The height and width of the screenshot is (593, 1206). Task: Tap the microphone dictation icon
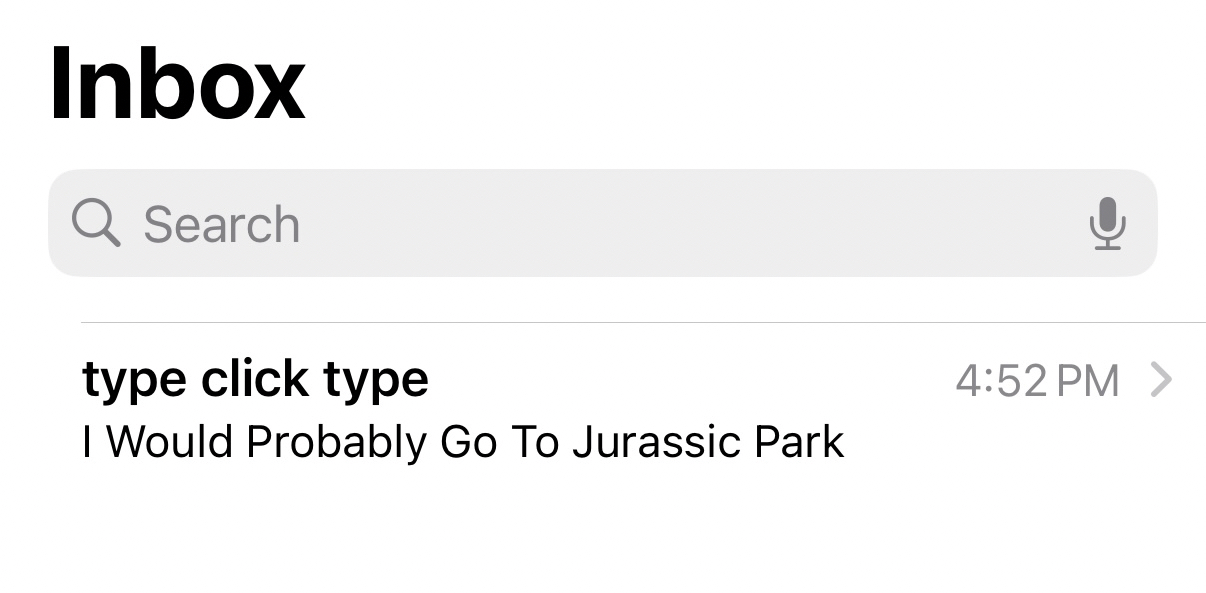coord(1107,223)
